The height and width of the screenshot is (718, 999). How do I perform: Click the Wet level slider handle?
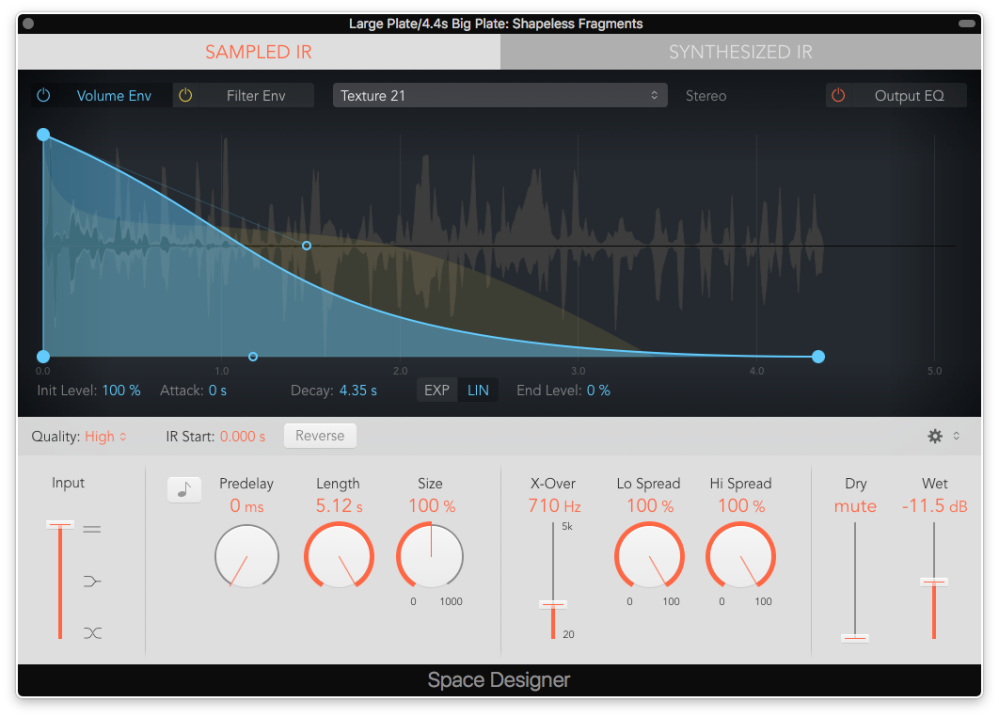(x=934, y=581)
